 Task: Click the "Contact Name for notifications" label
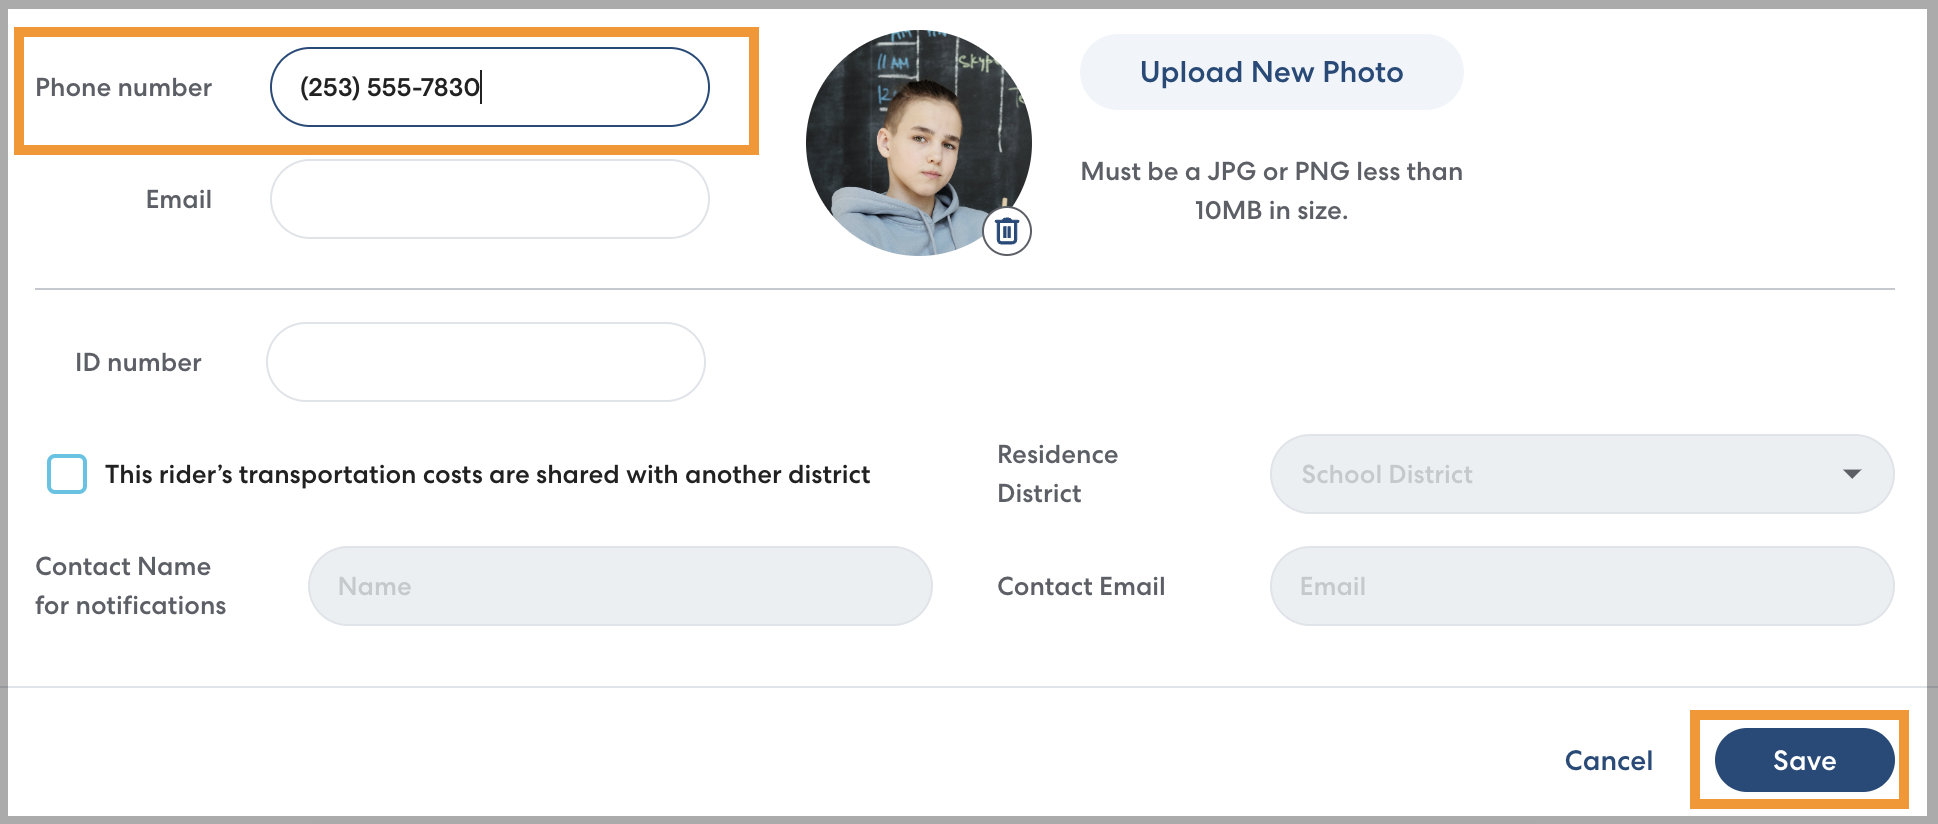(x=130, y=586)
